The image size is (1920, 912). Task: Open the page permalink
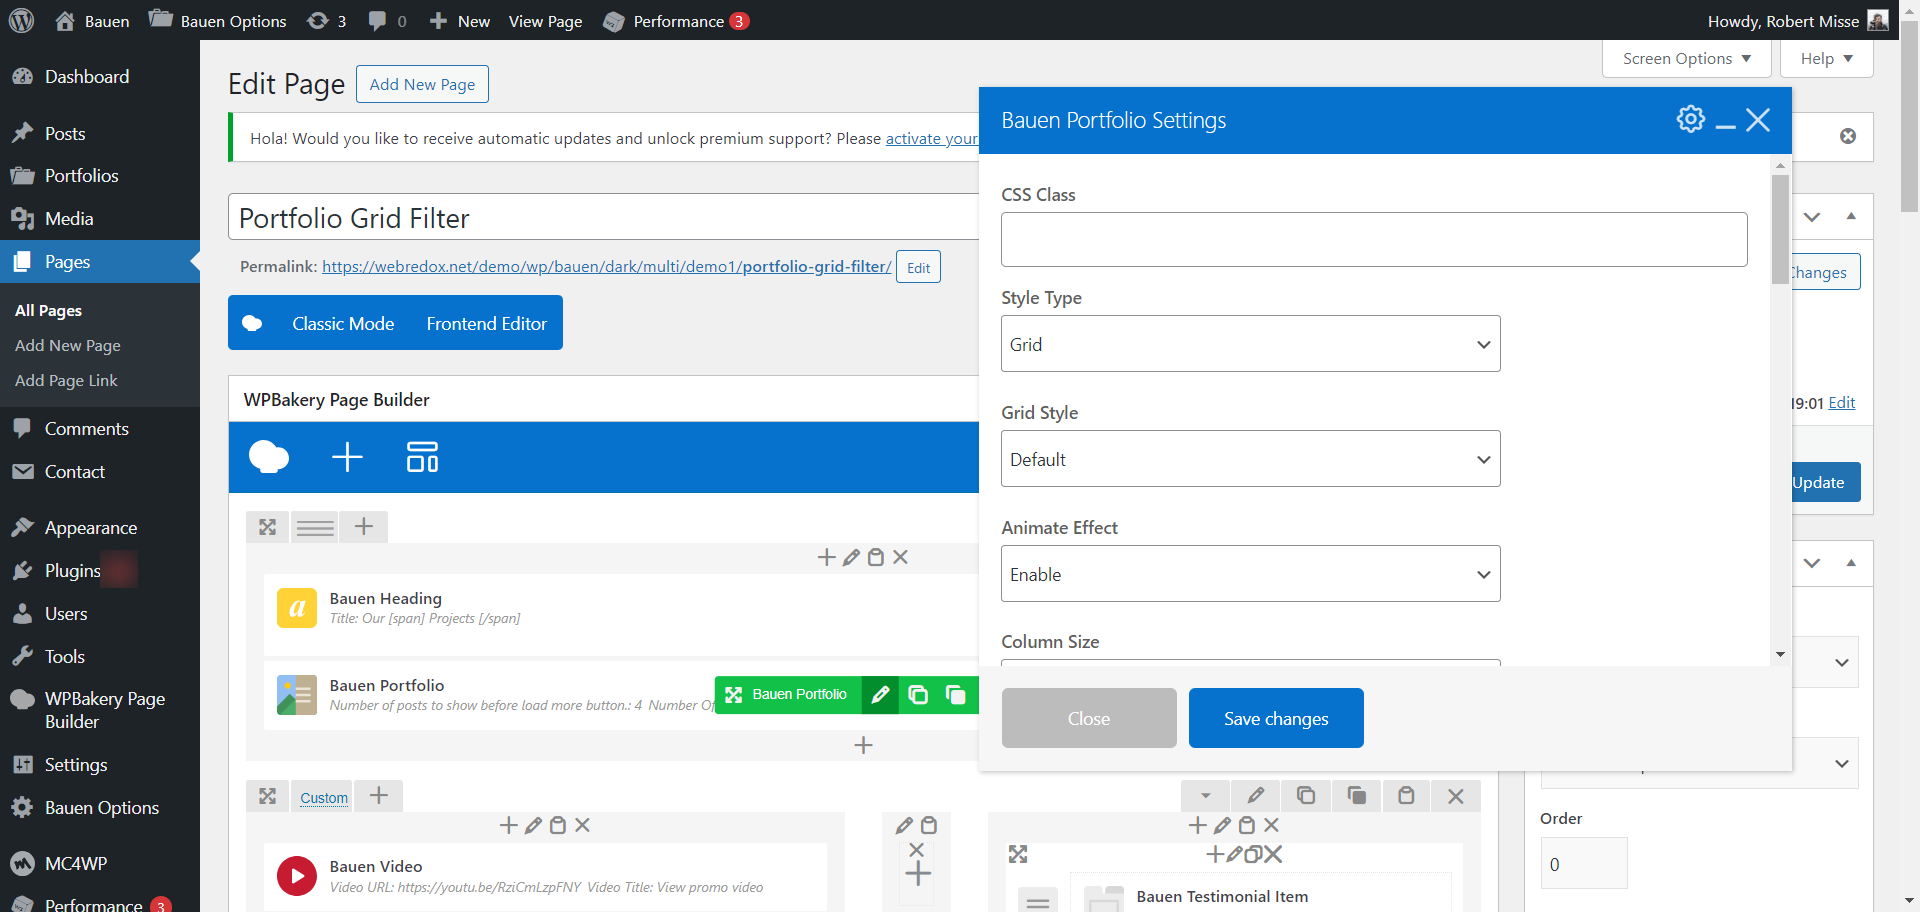pyautogui.click(x=606, y=267)
